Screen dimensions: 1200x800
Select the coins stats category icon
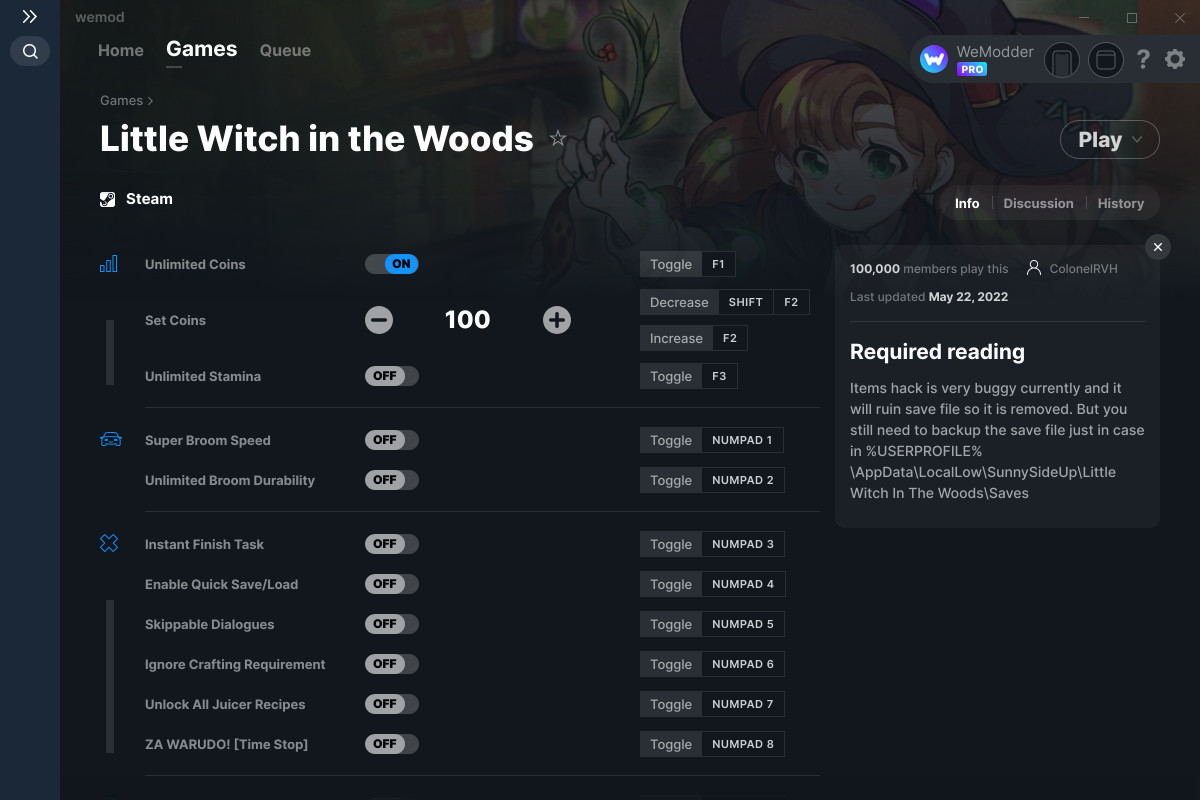pyautogui.click(x=109, y=263)
